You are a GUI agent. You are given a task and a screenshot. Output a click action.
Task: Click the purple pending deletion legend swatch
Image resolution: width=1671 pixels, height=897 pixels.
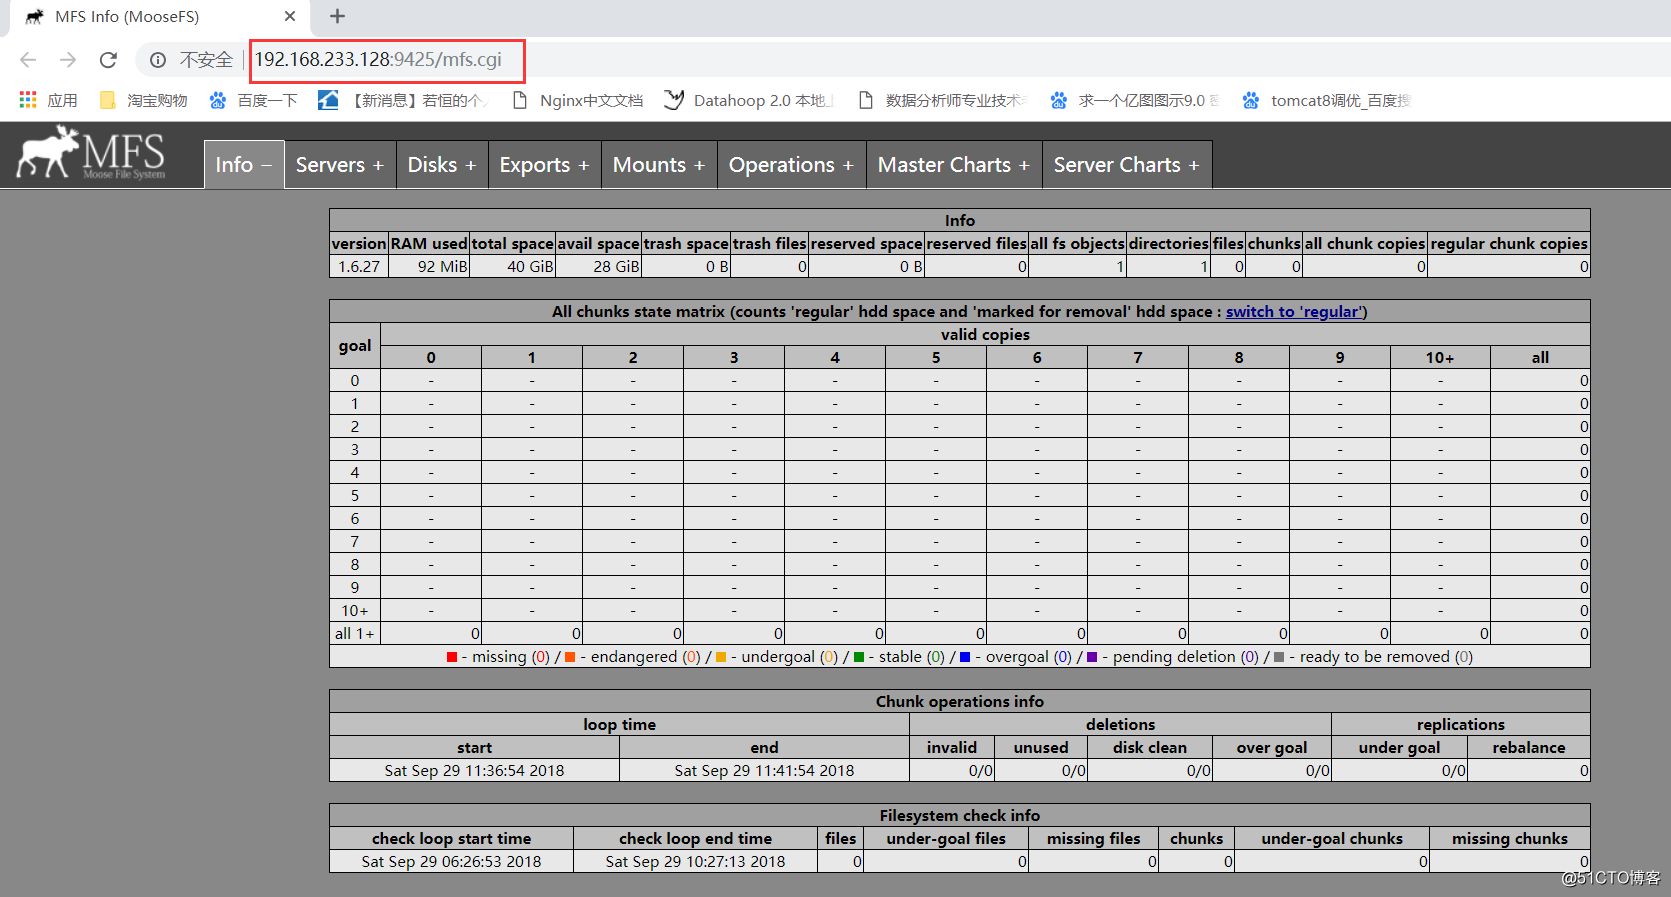[1092, 657]
